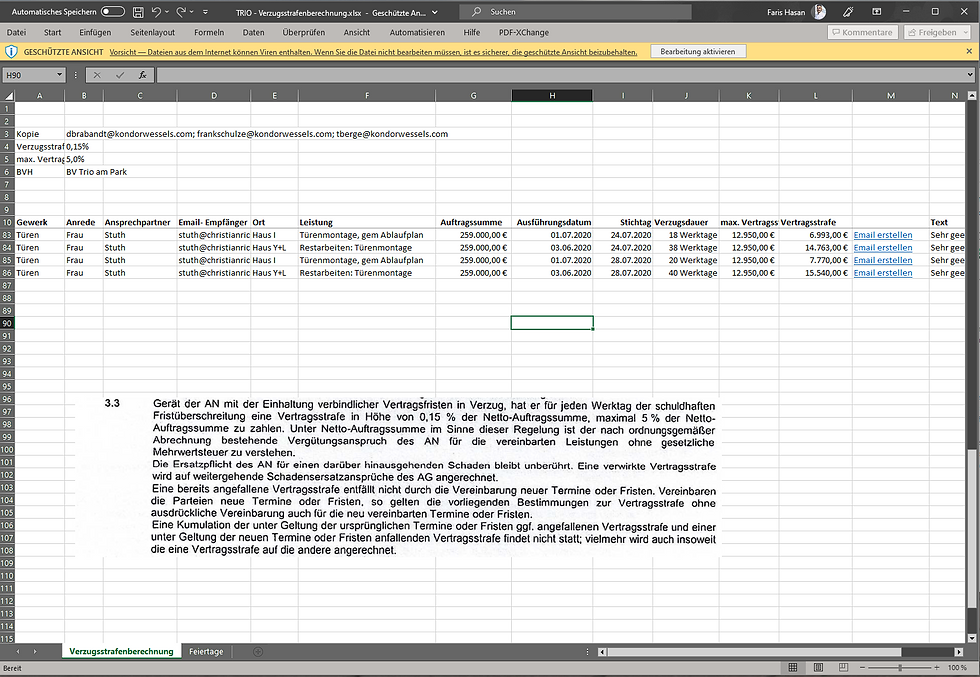The height and width of the screenshot is (677, 980).
Task: Click the previous sheet navigation arrow
Action: (18, 651)
